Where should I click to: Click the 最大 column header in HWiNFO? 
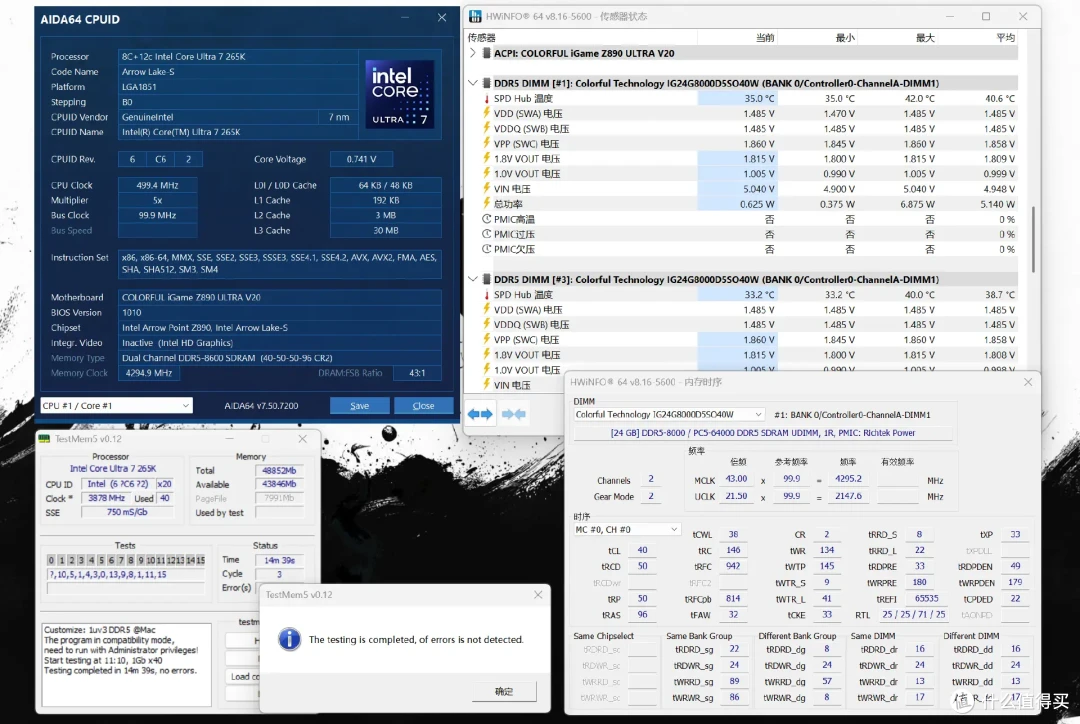pyautogui.click(x=925, y=37)
